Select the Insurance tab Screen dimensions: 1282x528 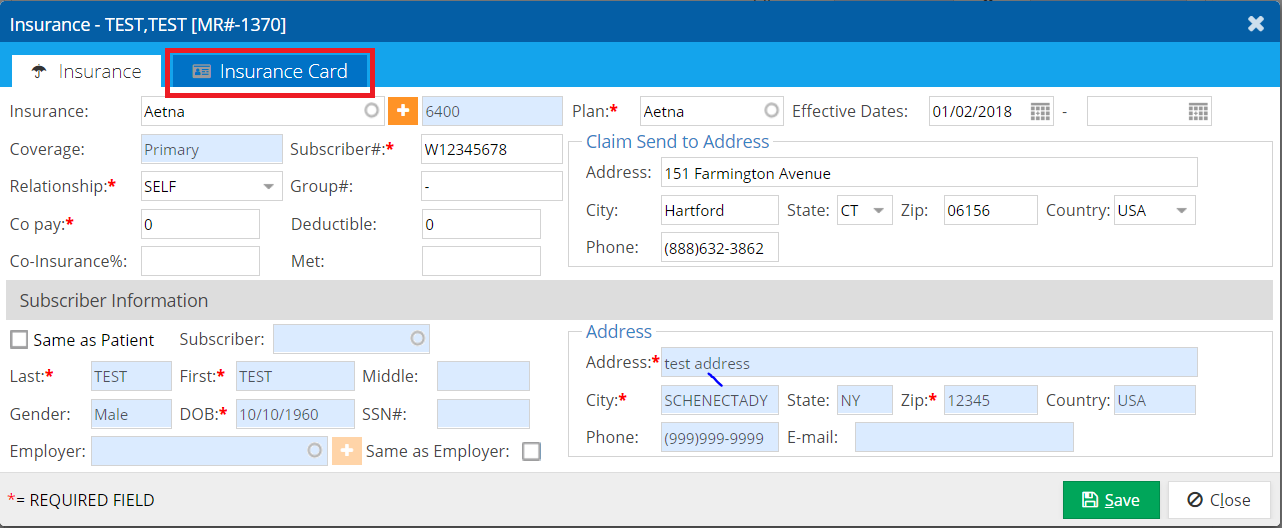coord(86,71)
